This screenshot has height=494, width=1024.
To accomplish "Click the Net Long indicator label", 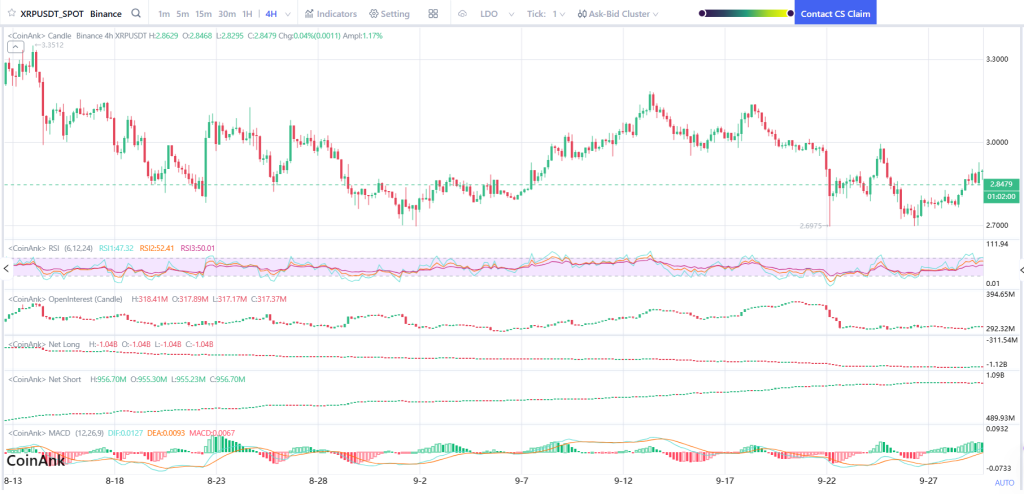I will [x=42, y=344].
